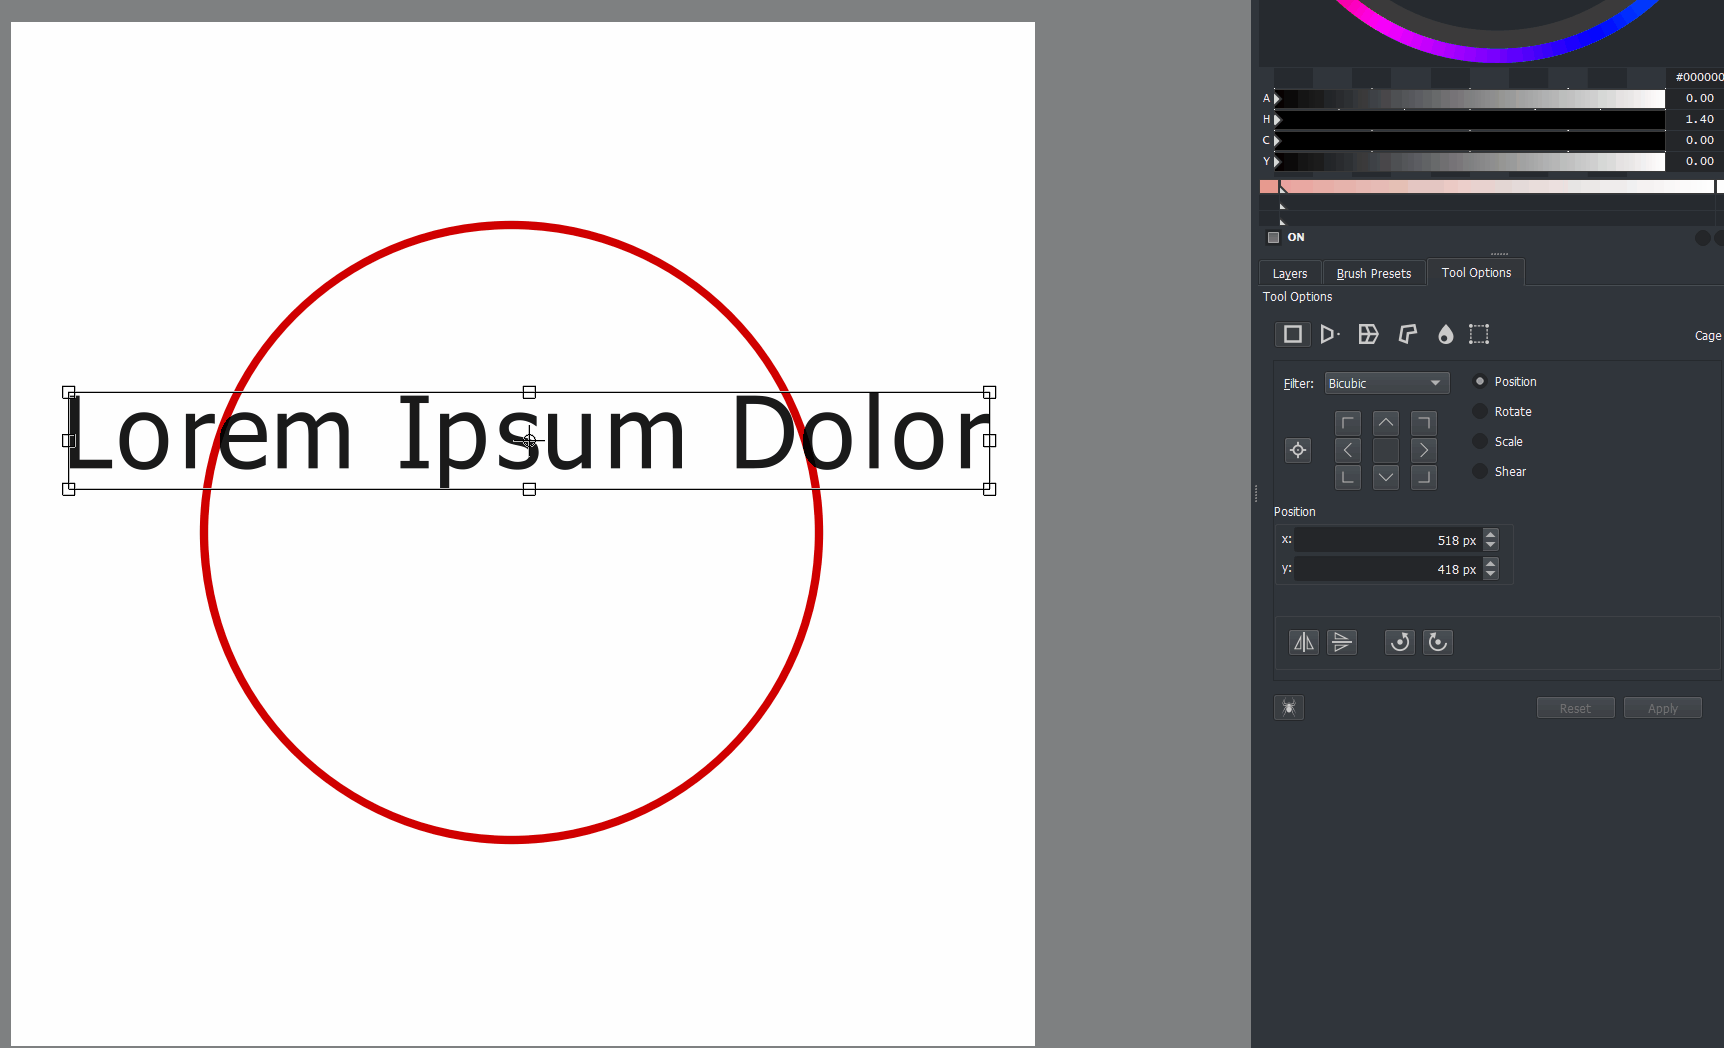Apply the current transform
The image size is (1724, 1048).
(1662, 707)
